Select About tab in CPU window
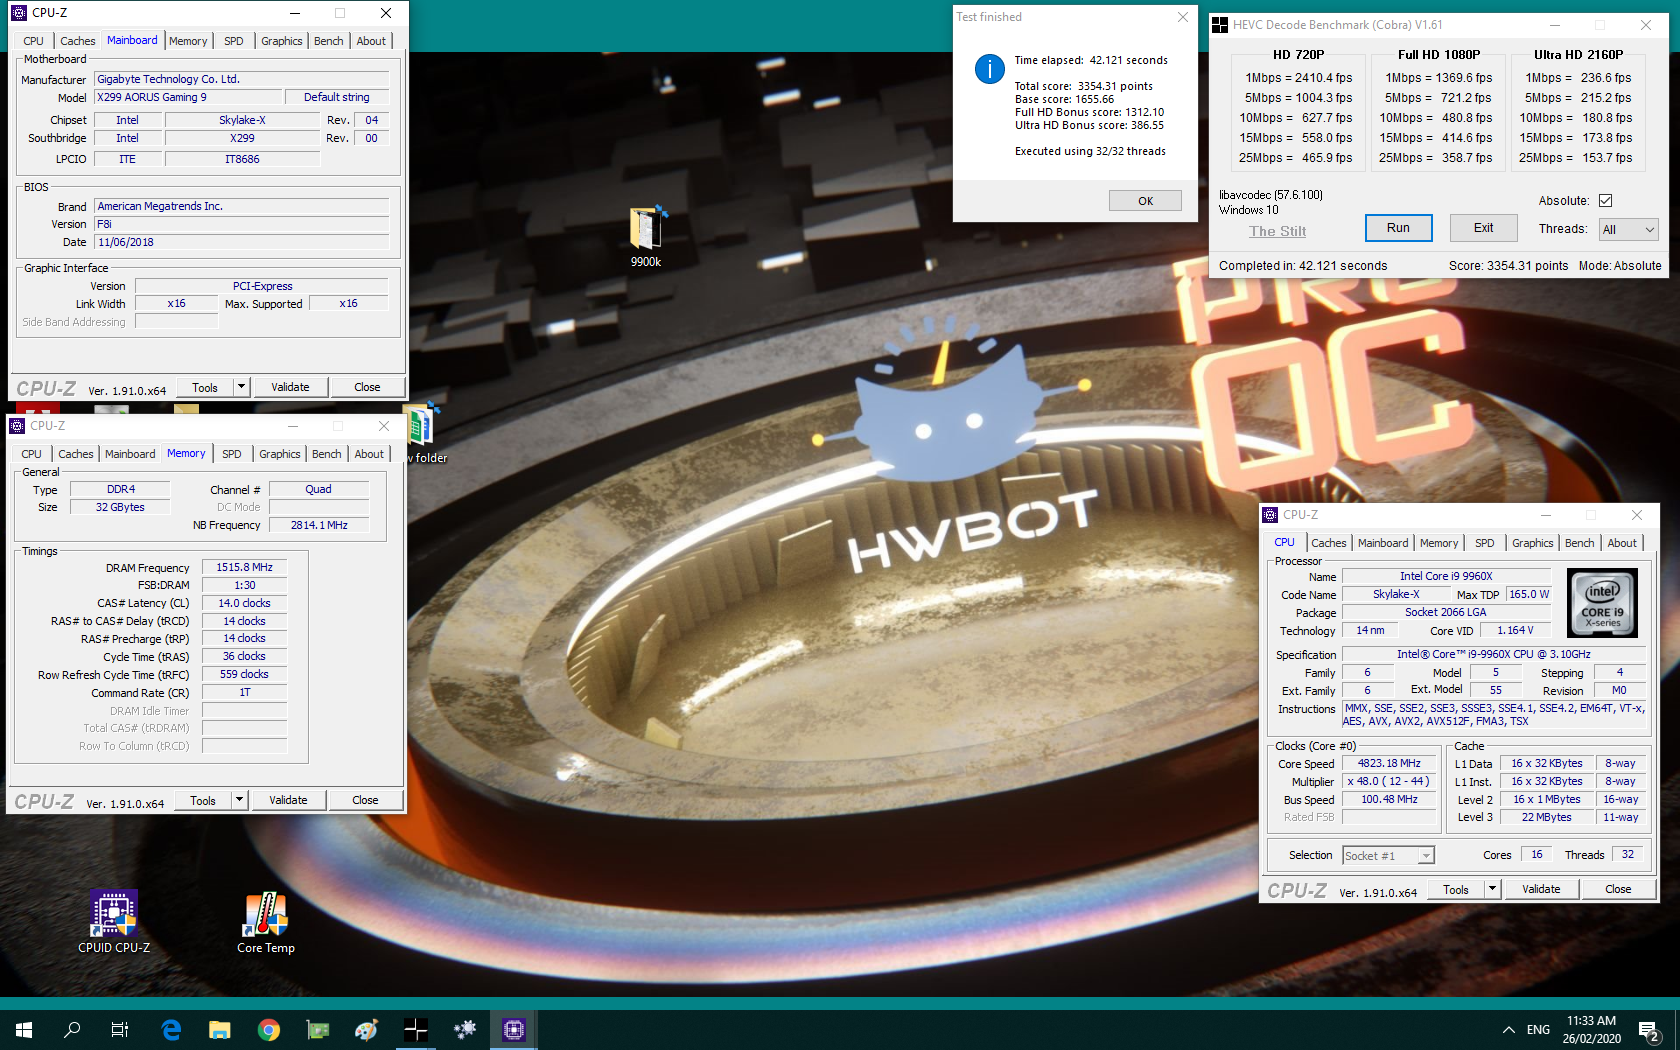Image resolution: width=1680 pixels, height=1050 pixels. click(1622, 543)
